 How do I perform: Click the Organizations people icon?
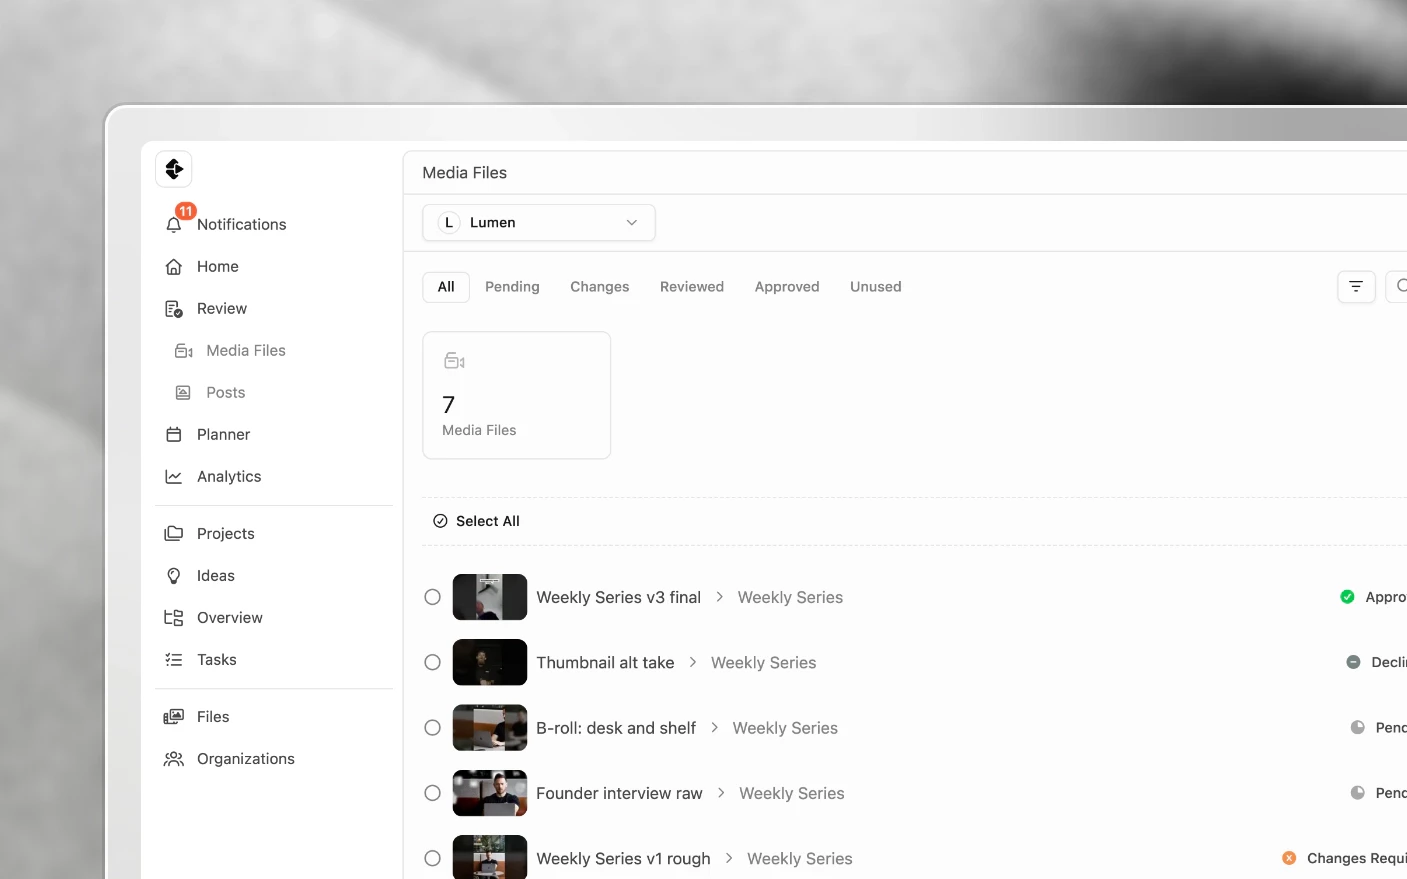pos(174,759)
